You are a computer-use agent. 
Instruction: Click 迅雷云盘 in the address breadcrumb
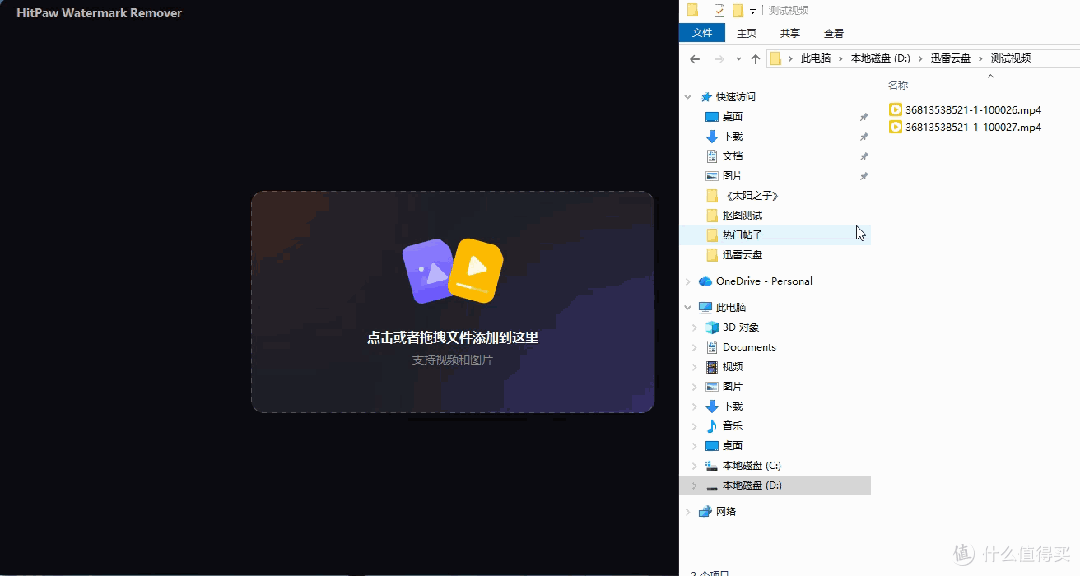951,58
